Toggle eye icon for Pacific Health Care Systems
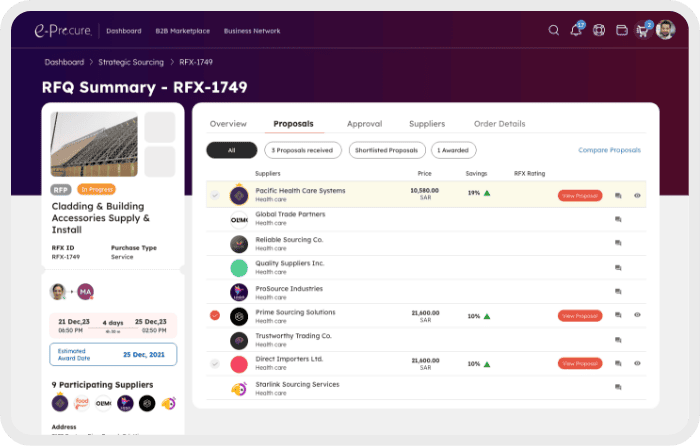Screen dimensions: 700x446 637,195
